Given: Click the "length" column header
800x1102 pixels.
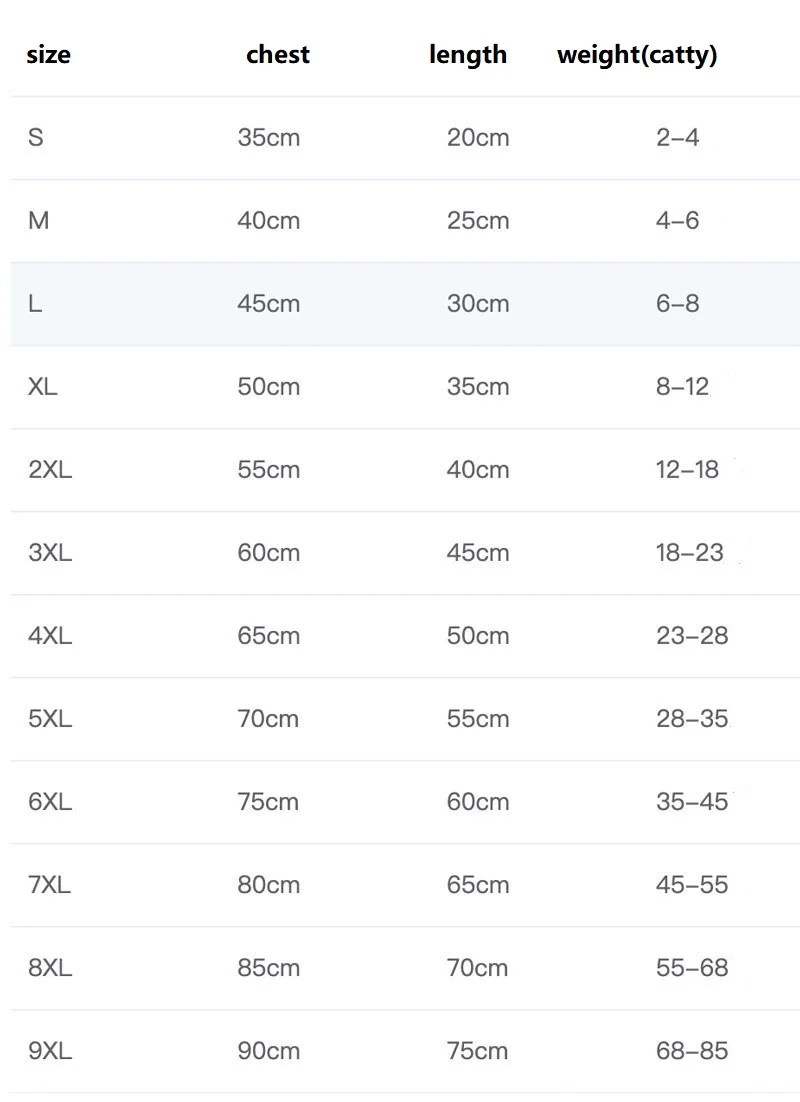Looking at the screenshot, I should click(468, 55).
